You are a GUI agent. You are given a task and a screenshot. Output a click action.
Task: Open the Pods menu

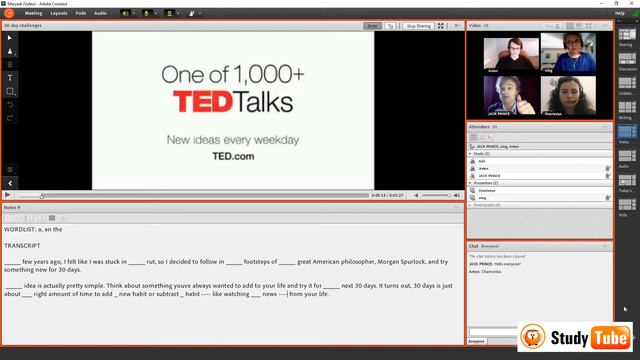click(81, 13)
